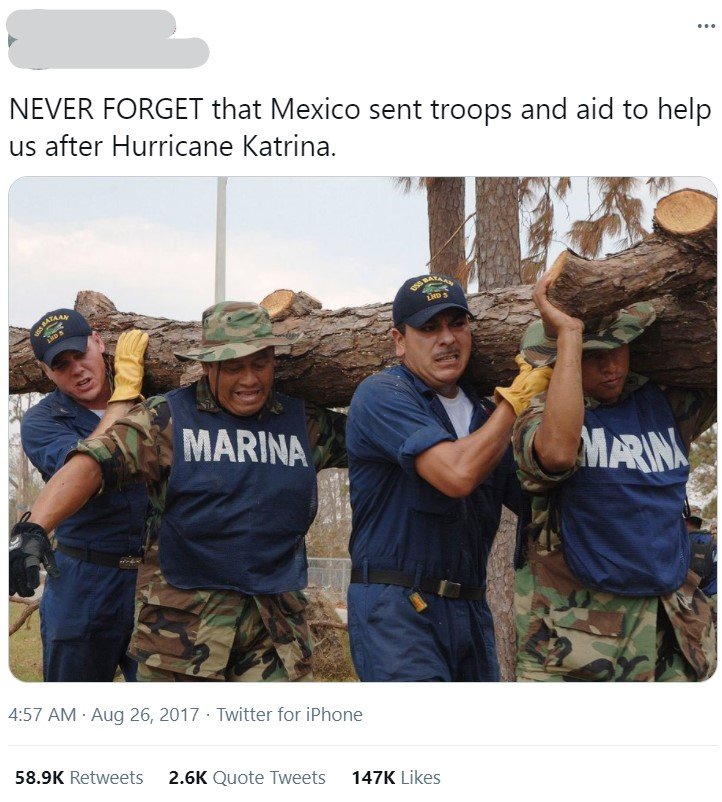Click the yellow glove on the log
Image resolution: width=722 pixels, height=802 pixels.
(128, 366)
